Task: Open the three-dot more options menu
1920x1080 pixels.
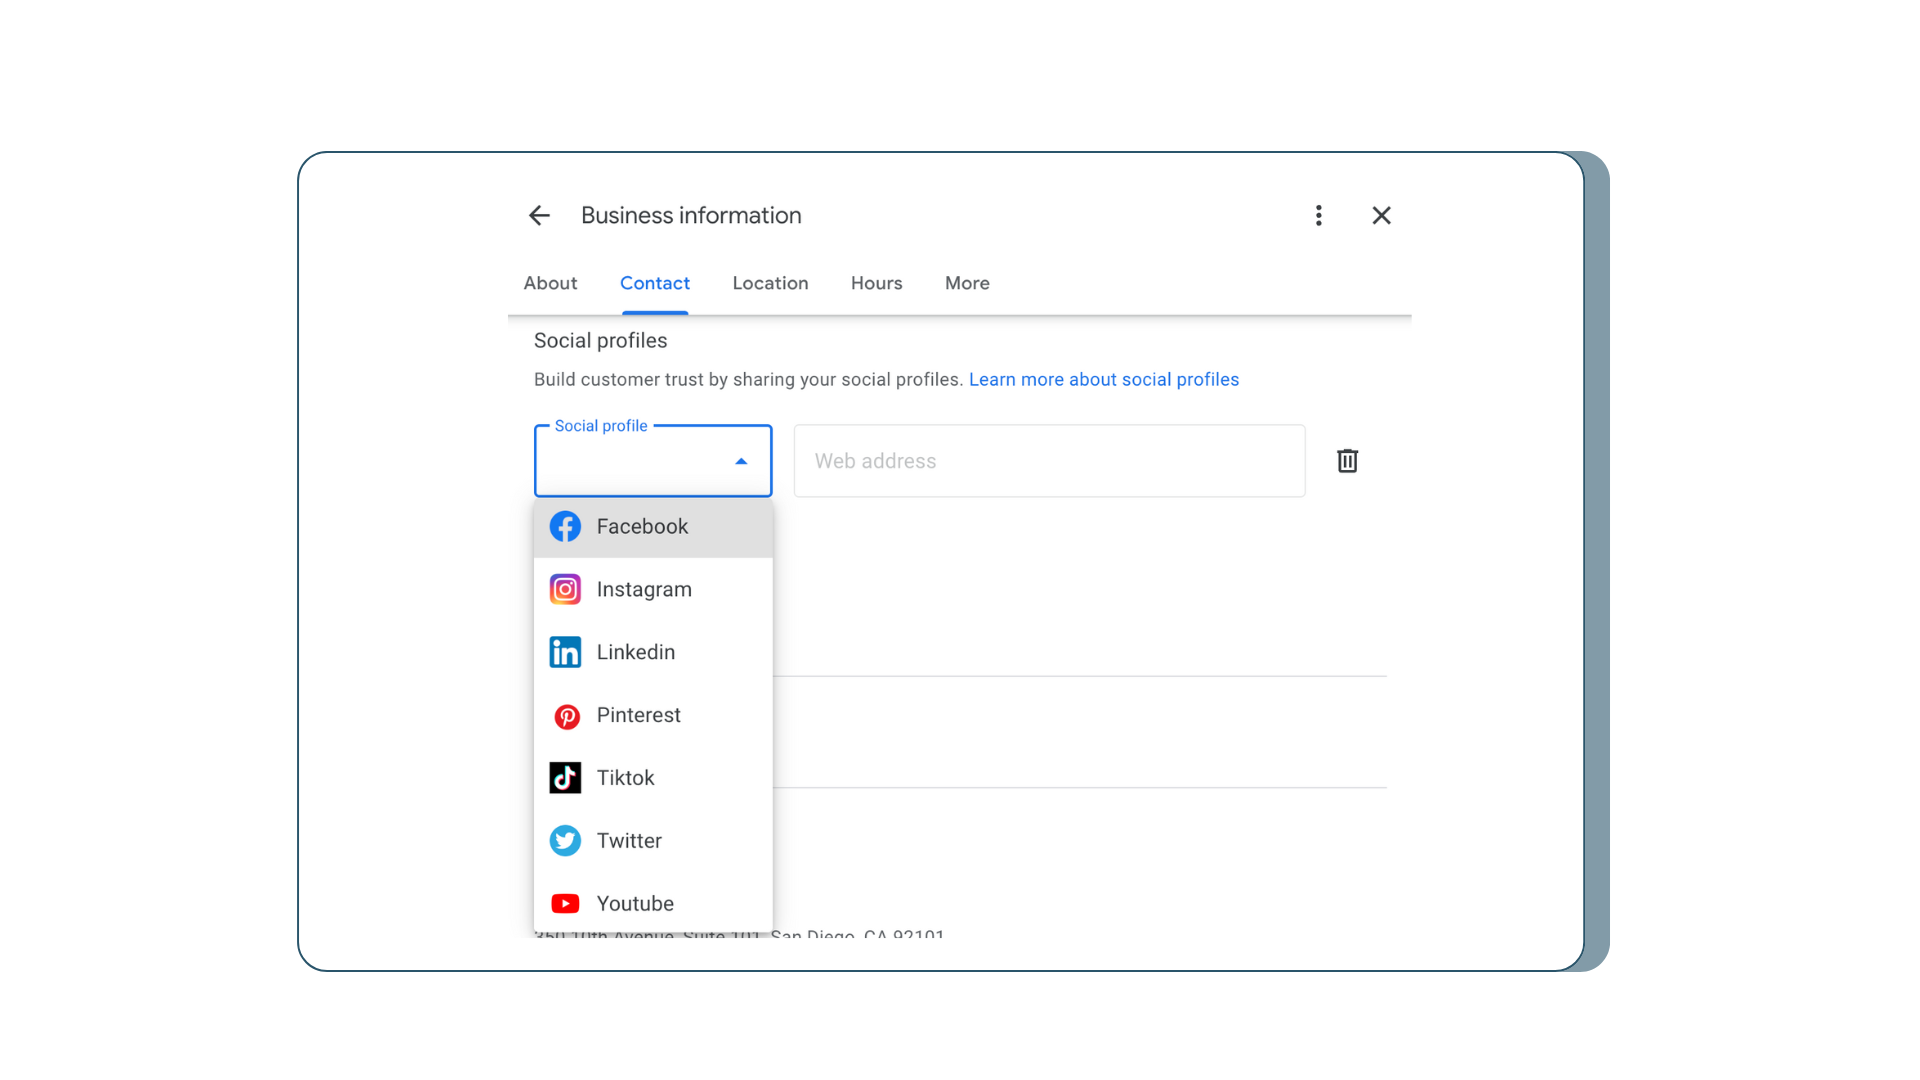Action: click(1318, 216)
